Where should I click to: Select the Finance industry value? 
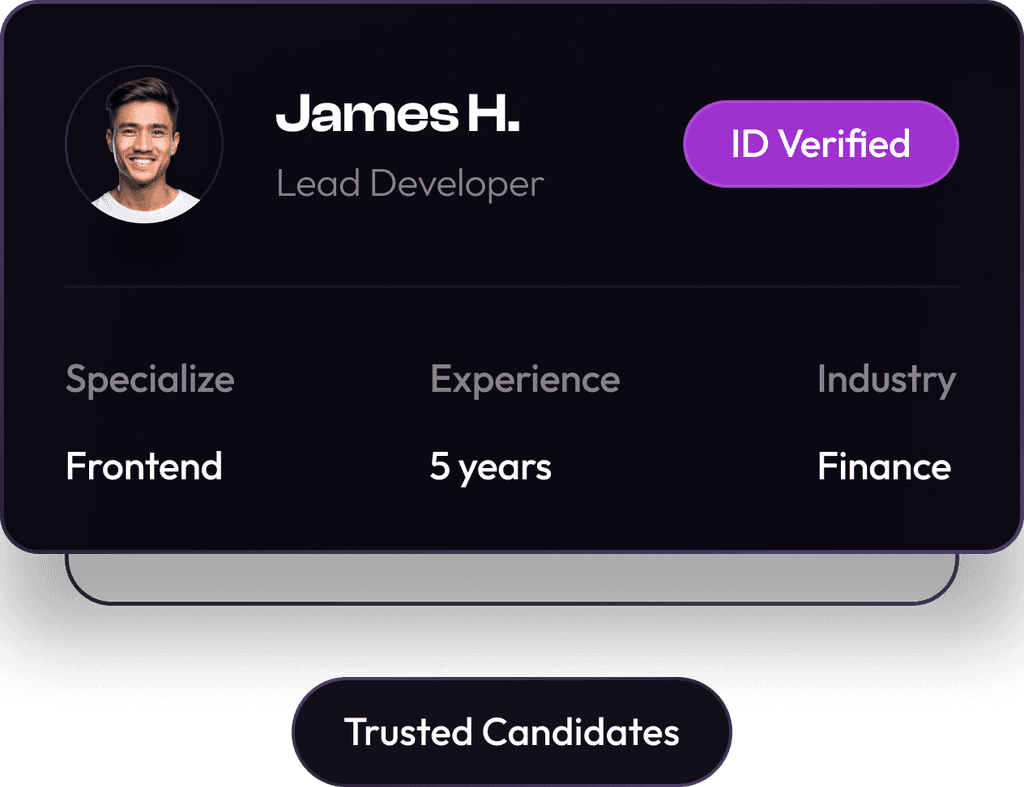pos(884,467)
